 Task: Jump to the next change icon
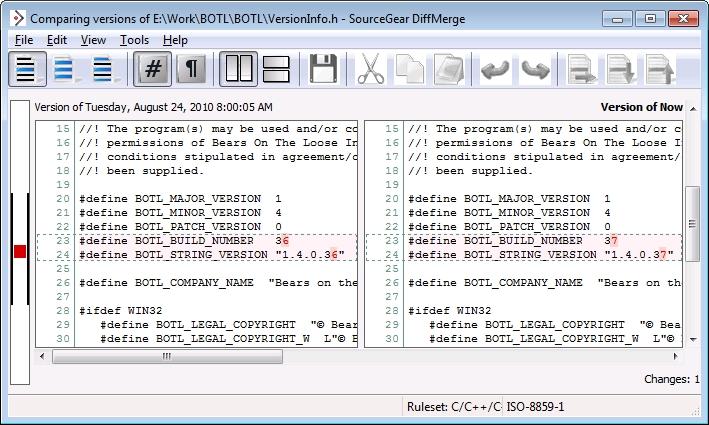tap(620, 69)
